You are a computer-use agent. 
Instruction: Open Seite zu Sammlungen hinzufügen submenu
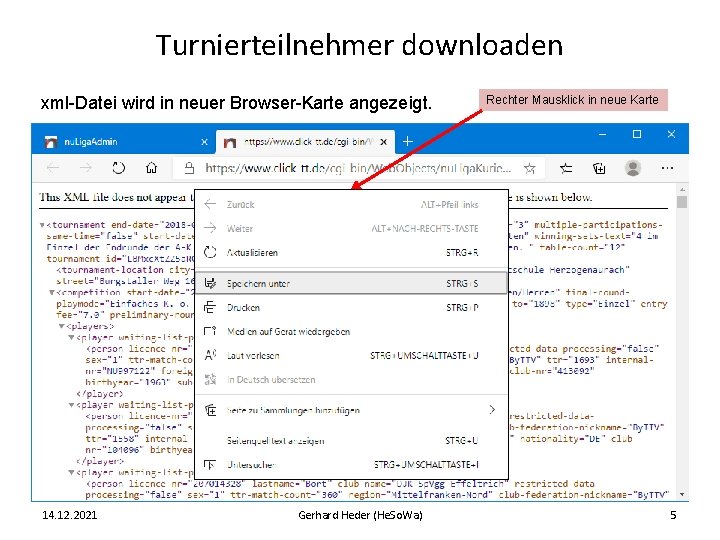(x=351, y=410)
